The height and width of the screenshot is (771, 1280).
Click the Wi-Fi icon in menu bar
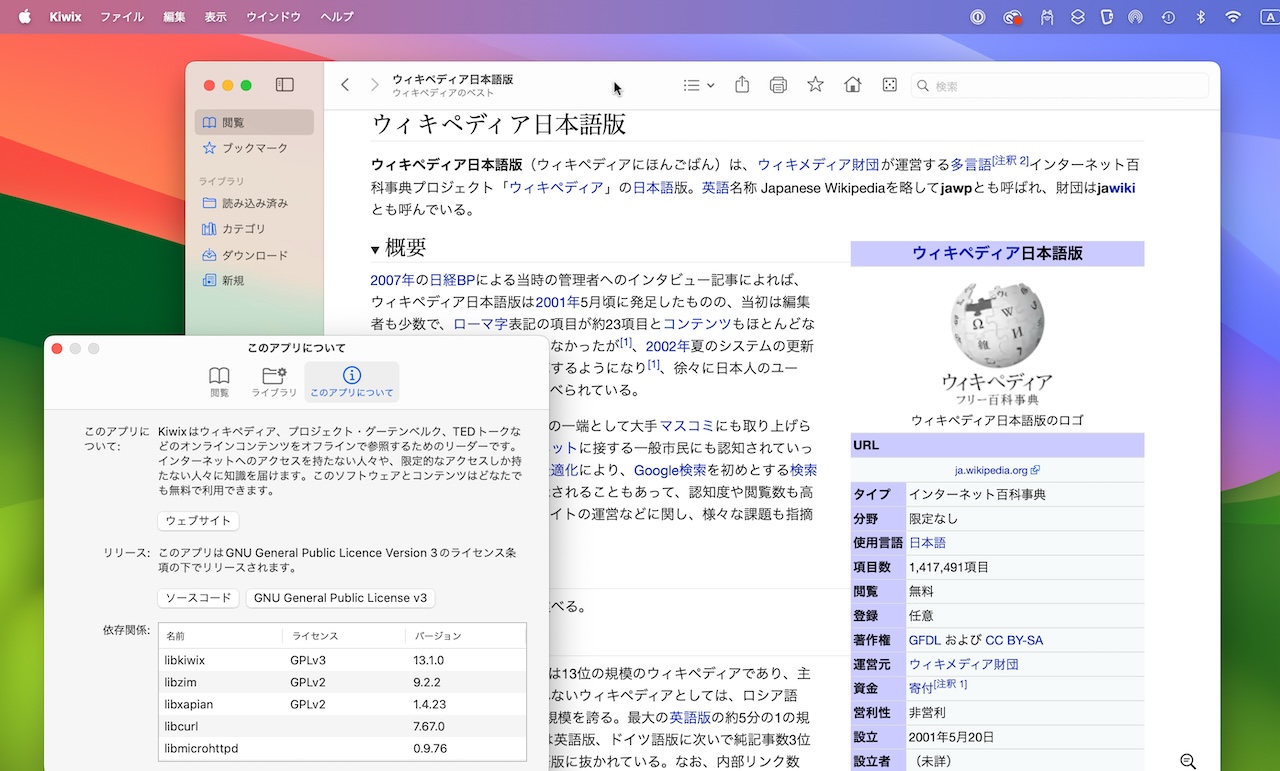pyautogui.click(x=1233, y=17)
